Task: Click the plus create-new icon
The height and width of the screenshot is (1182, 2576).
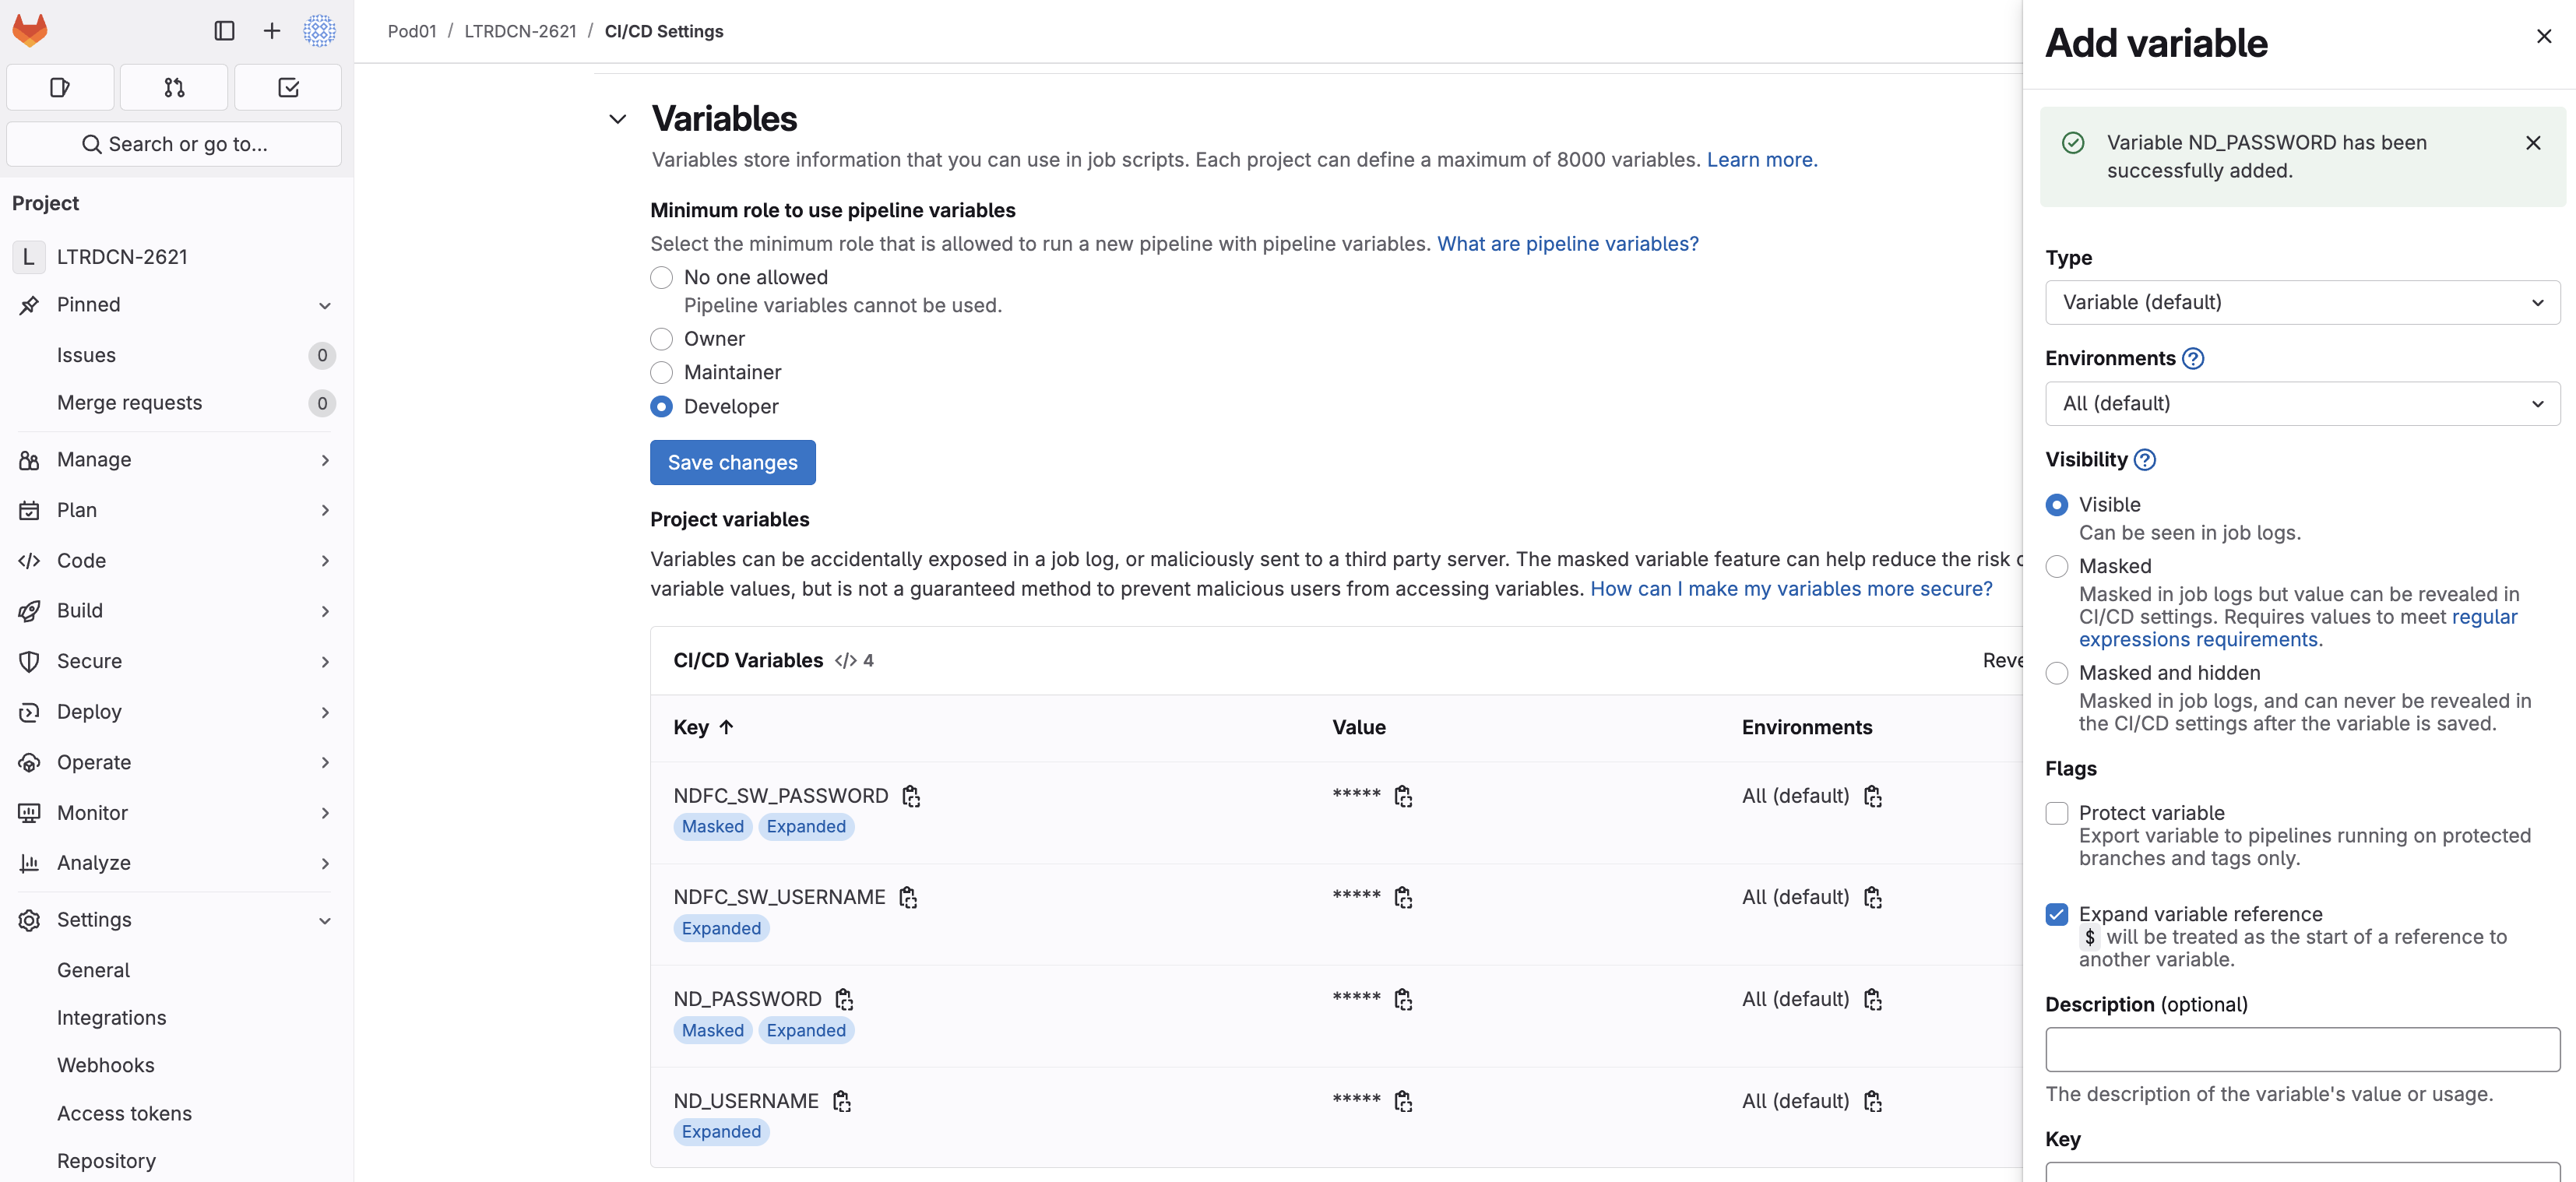Action: point(271,31)
